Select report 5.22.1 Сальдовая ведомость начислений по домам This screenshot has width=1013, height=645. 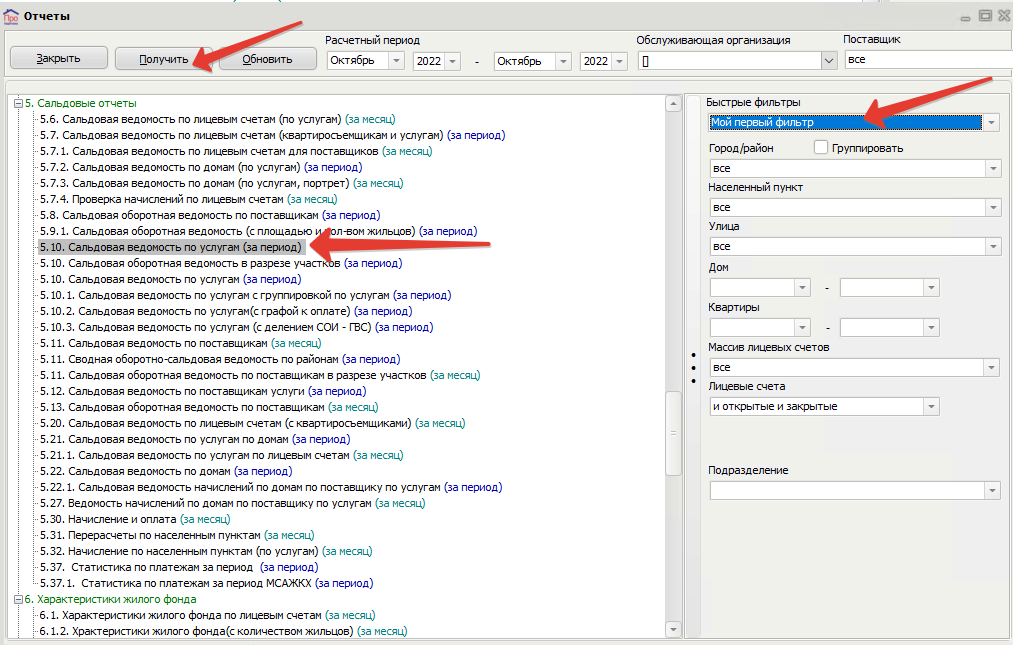[271, 487]
